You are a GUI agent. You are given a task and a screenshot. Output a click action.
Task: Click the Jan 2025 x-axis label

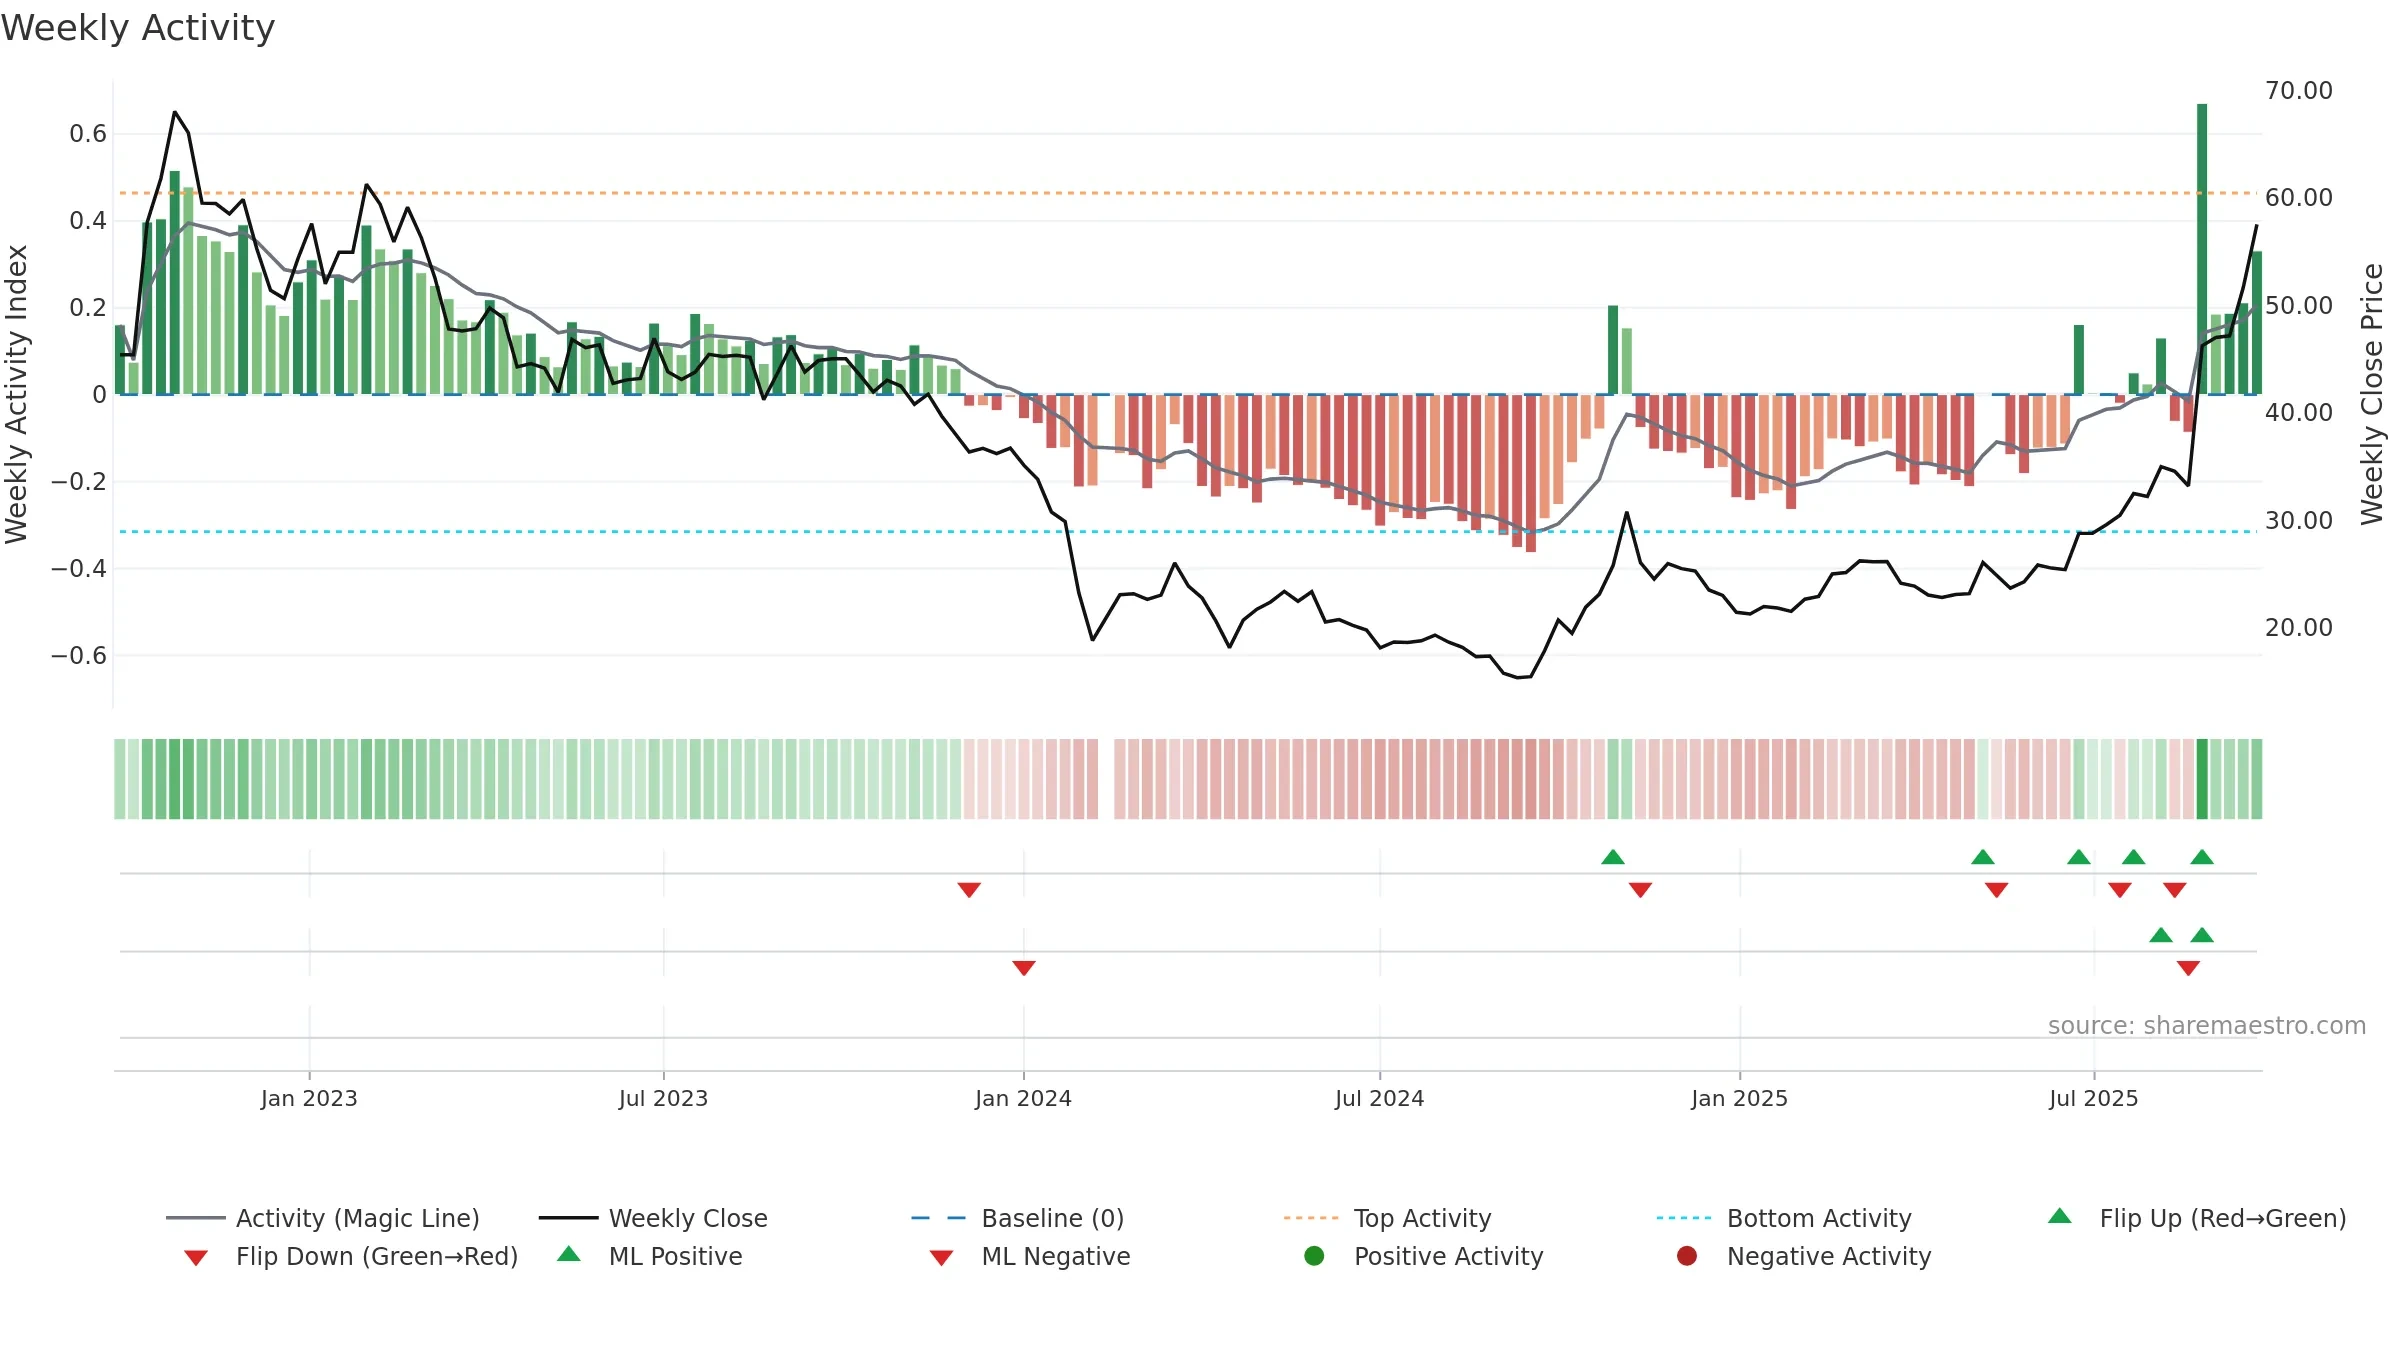pos(1739,1098)
